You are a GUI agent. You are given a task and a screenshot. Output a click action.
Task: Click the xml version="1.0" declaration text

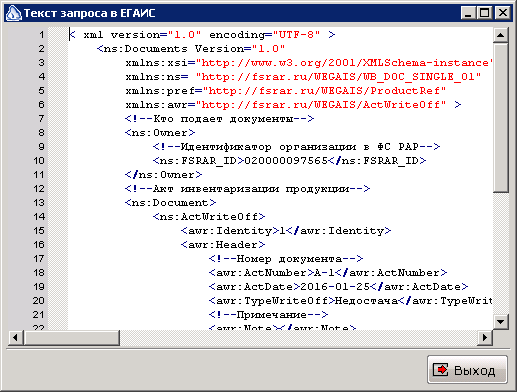tap(142, 35)
